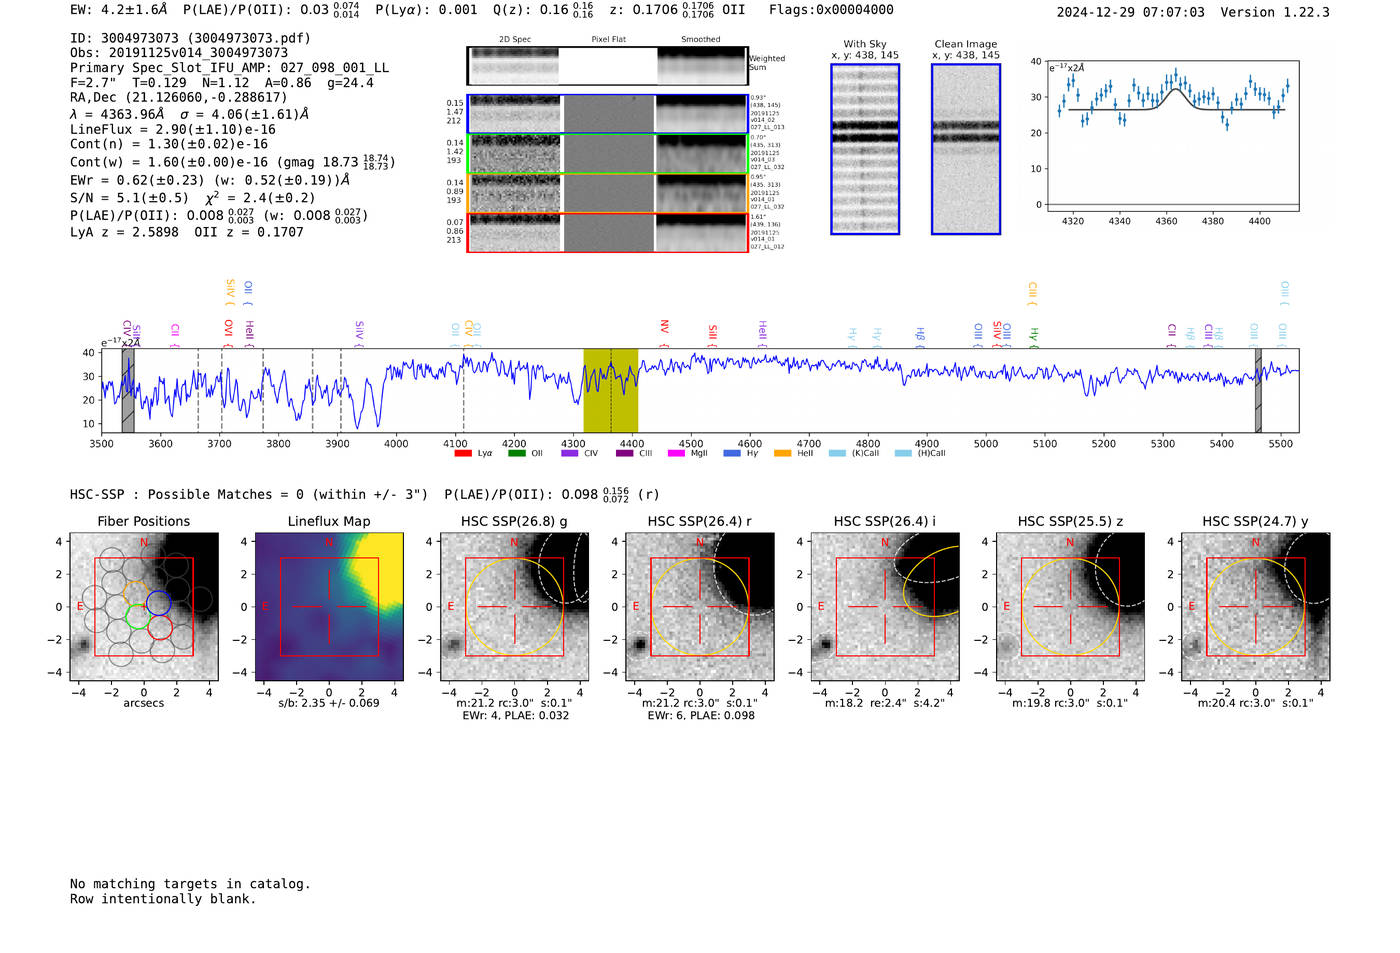1400x953 pixels.
Task: Click the '2024-12-29 07:07:03' timestamp
Action: click(1130, 12)
